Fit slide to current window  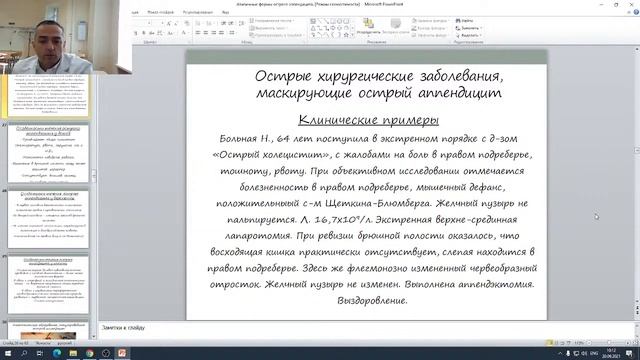(x=635, y=343)
